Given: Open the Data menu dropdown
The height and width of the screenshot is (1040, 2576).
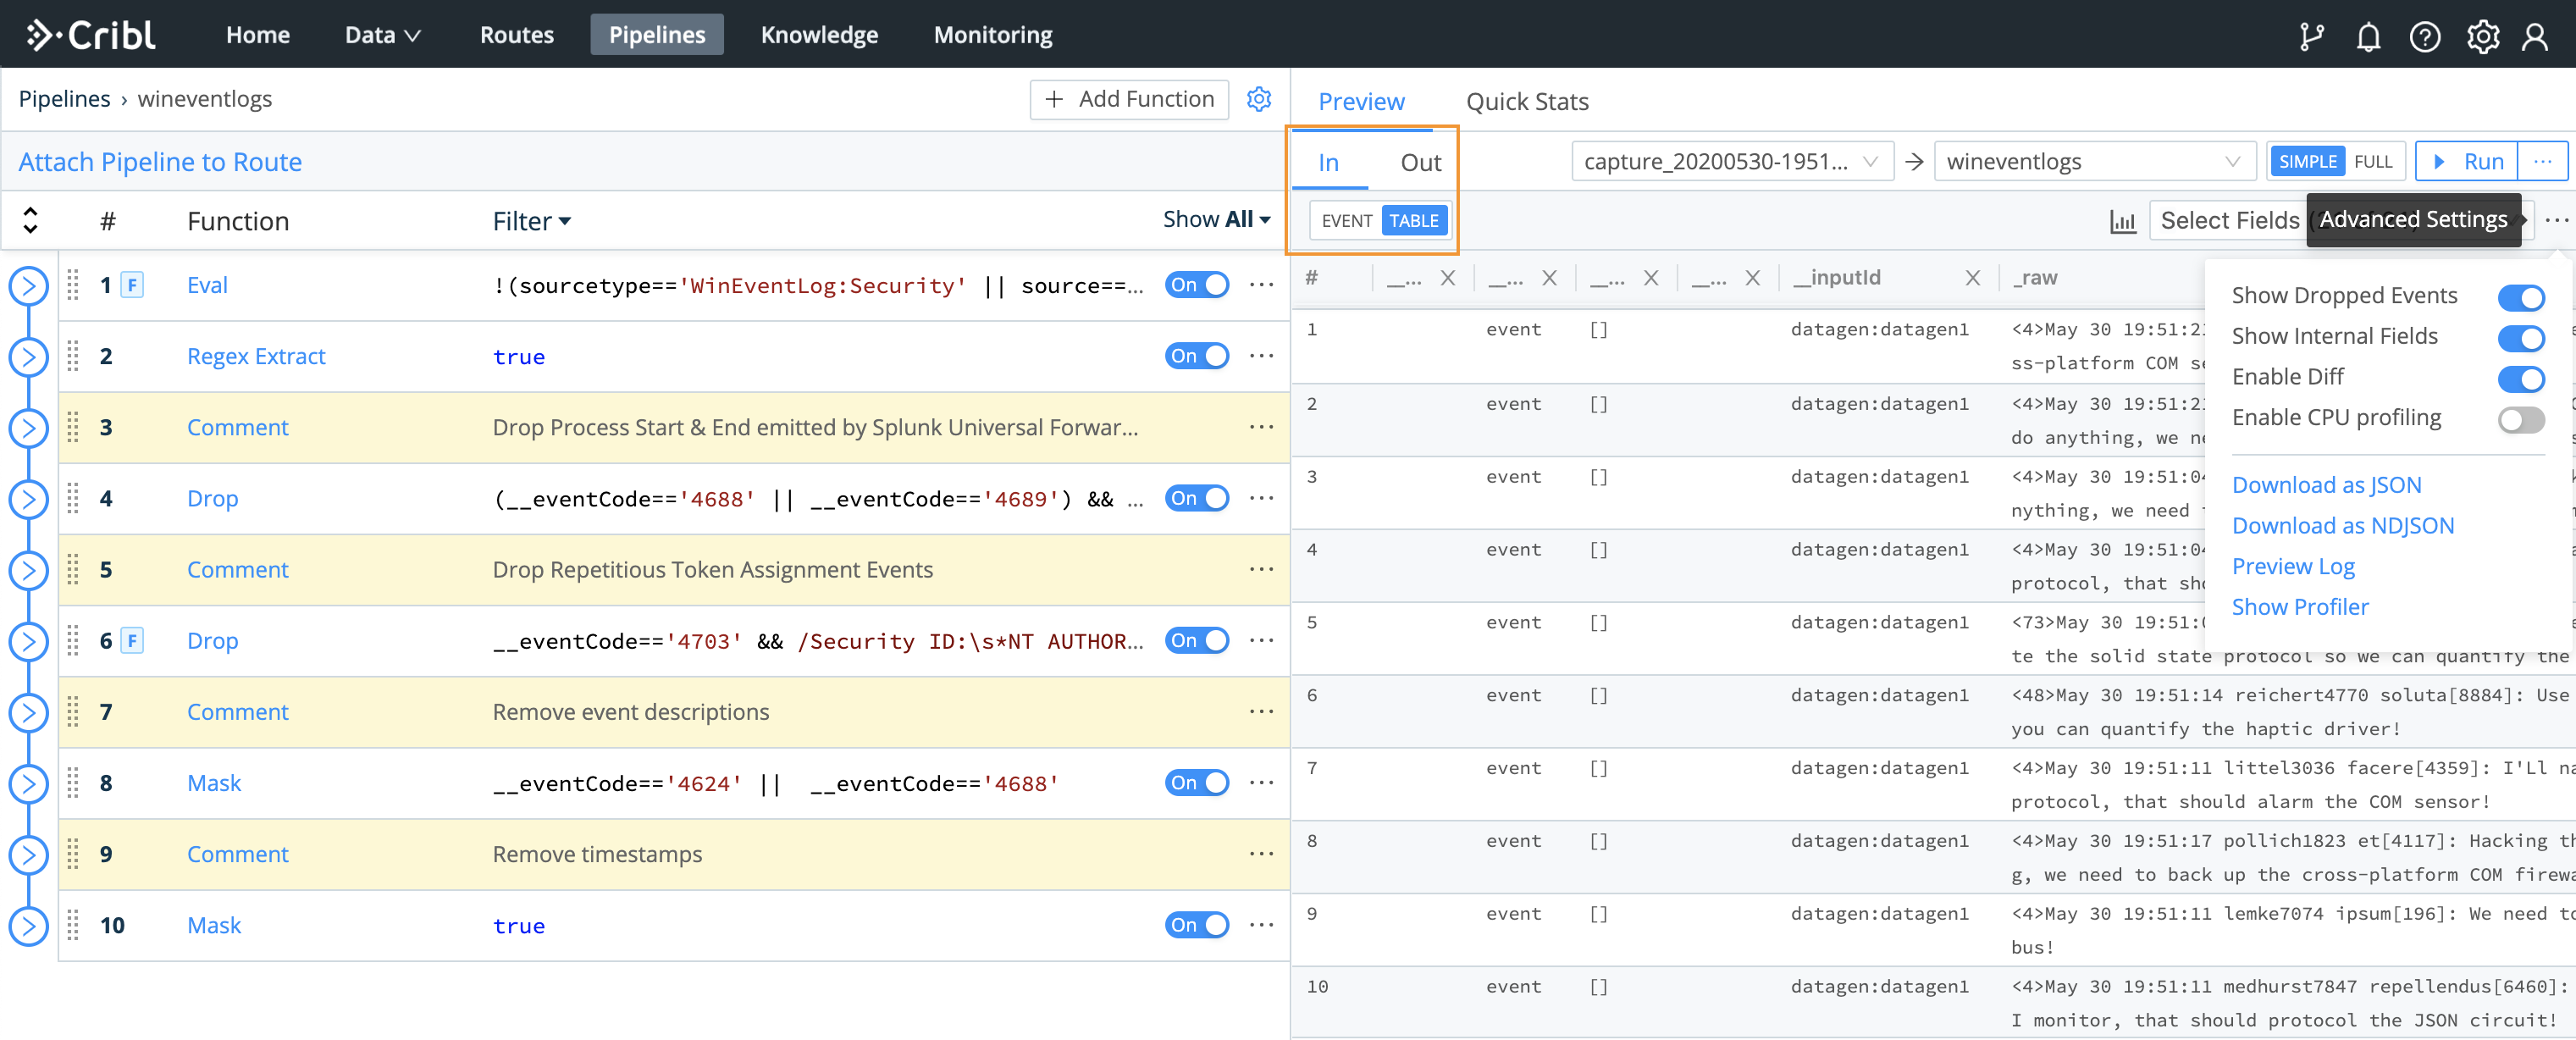Looking at the screenshot, I should coord(382,35).
